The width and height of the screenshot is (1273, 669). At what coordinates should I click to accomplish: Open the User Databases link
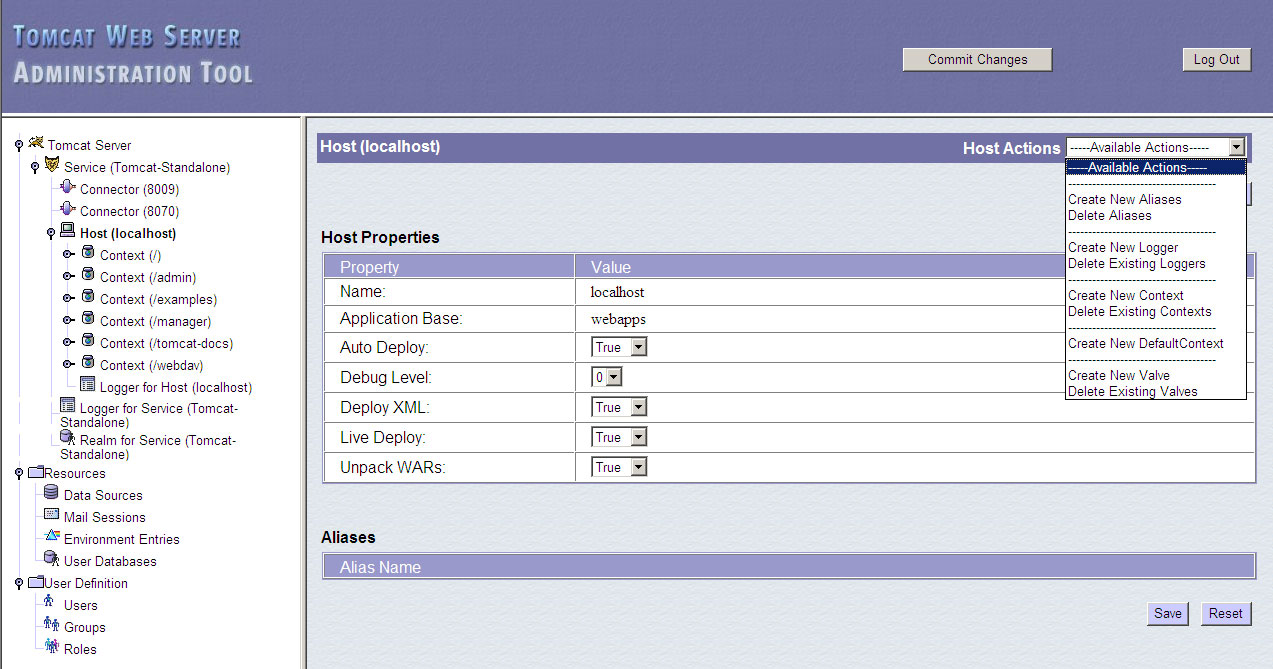tap(110, 561)
